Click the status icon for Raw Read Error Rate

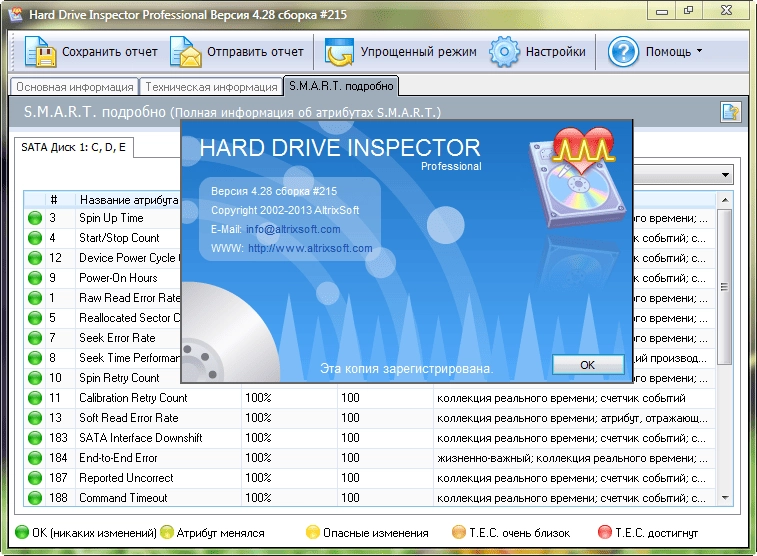[35, 298]
